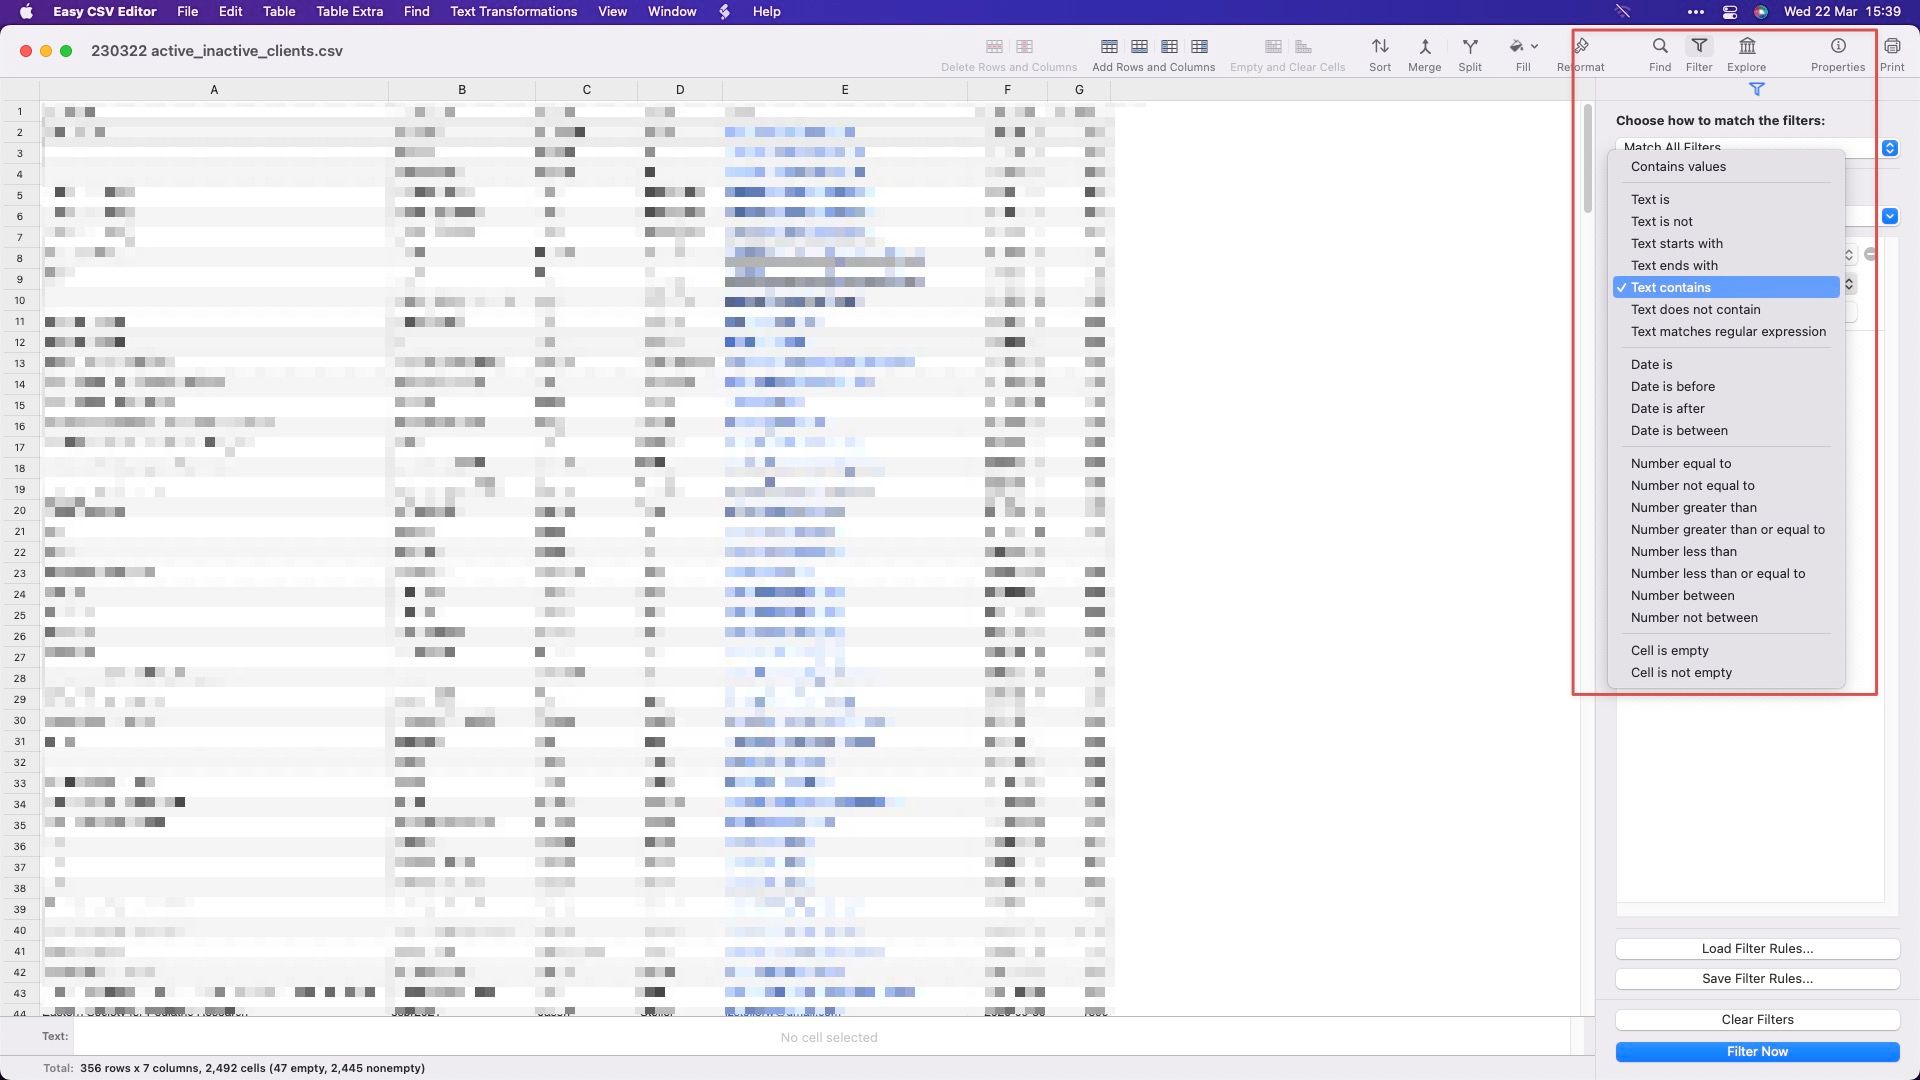Screen dimensions: 1920x1080
Task: Click the Save Filter Rules button
Action: pyautogui.click(x=1758, y=978)
